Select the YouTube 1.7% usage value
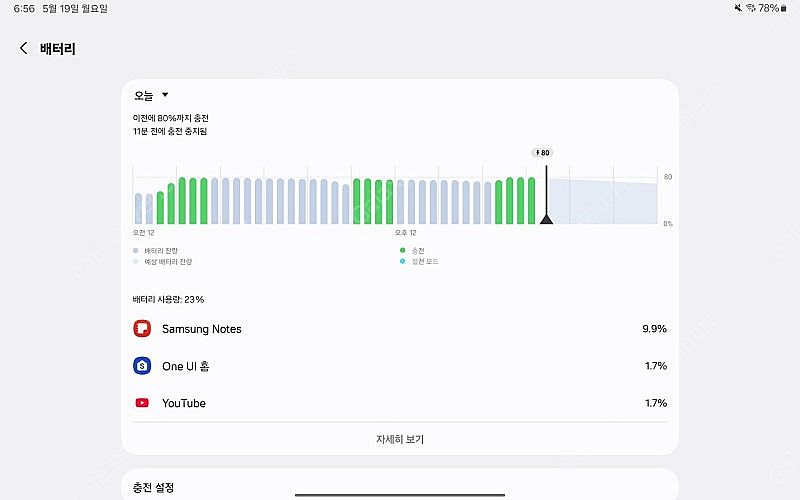 [656, 403]
